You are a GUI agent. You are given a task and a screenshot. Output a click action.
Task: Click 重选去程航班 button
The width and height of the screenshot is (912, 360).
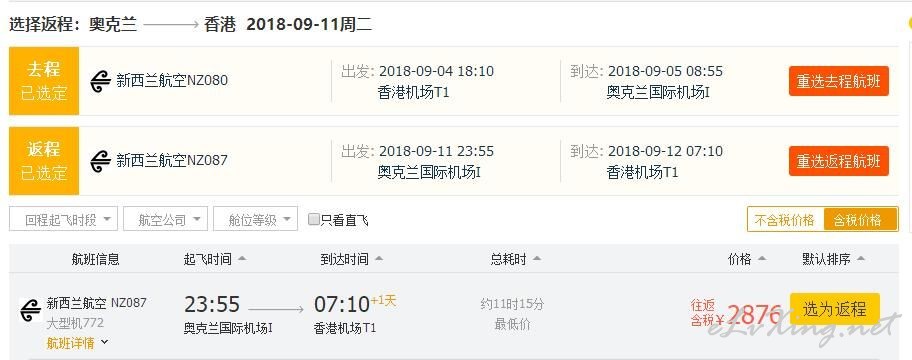coord(839,81)
